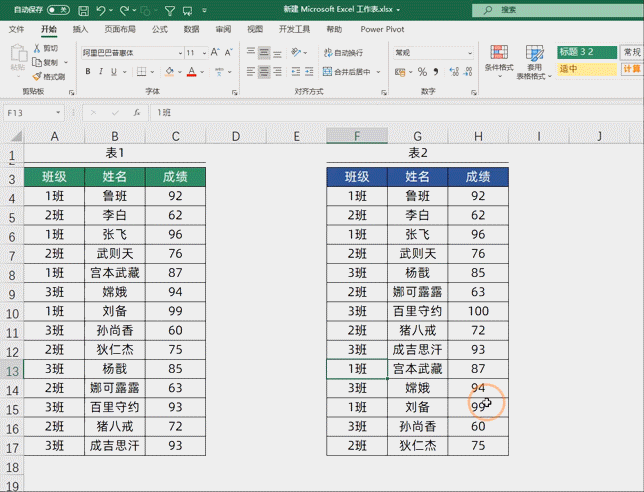Switch to the 插入 (Insert) tab
This screenshot has width=644, height=492.
pos(80,29)
